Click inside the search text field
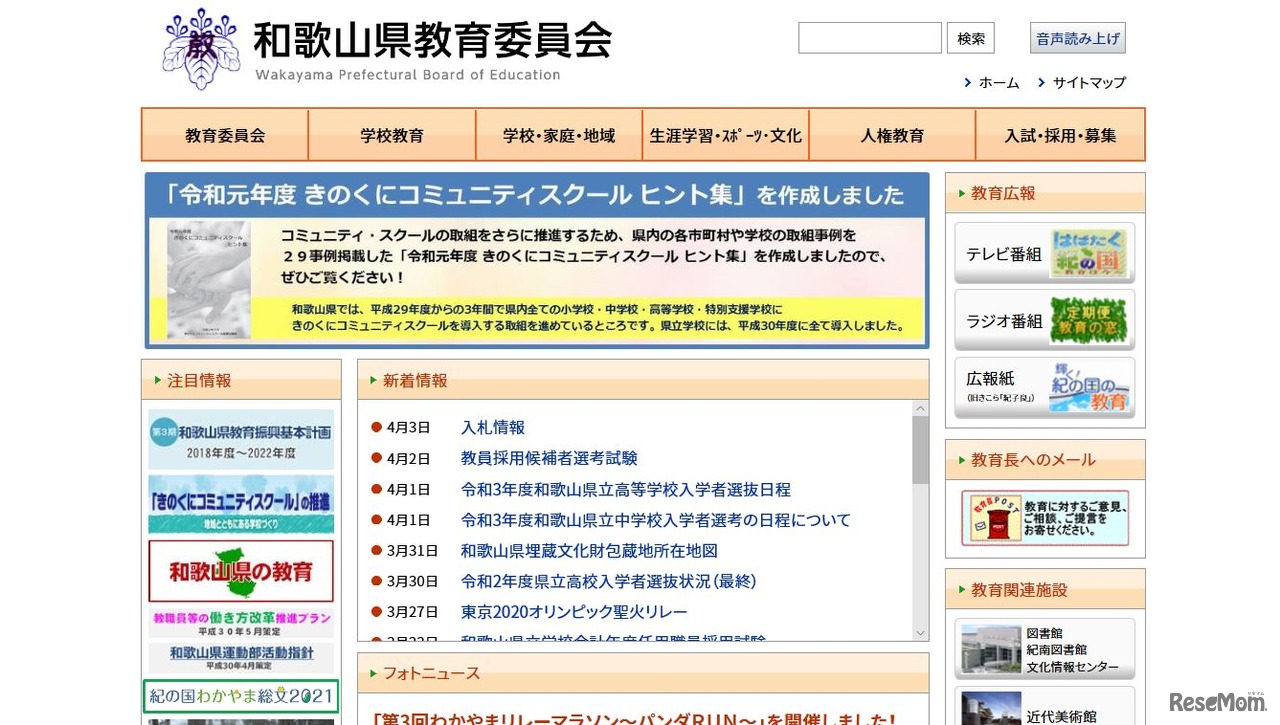The image size is (1280, 725). point(869,38)
